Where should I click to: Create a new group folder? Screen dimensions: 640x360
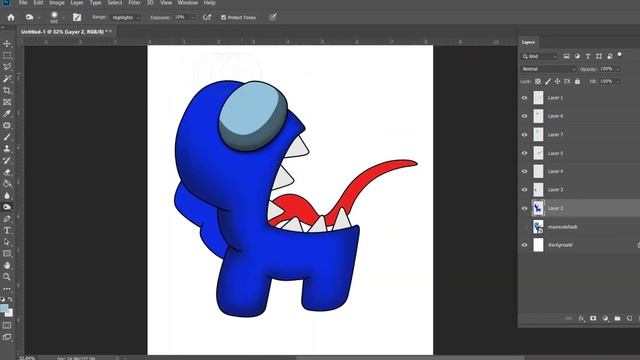[x=617, y=318]
